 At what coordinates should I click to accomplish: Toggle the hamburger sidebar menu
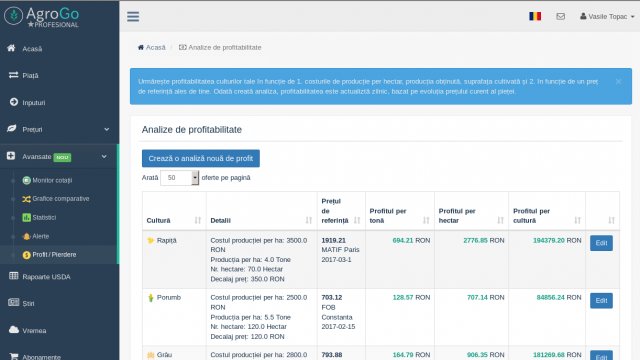(x=133, y=17)
